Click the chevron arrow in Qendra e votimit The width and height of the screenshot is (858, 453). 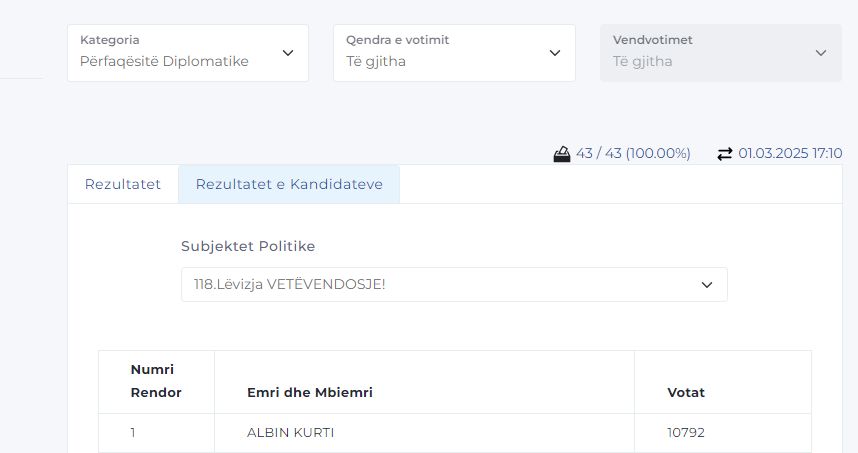click(556, 53)
